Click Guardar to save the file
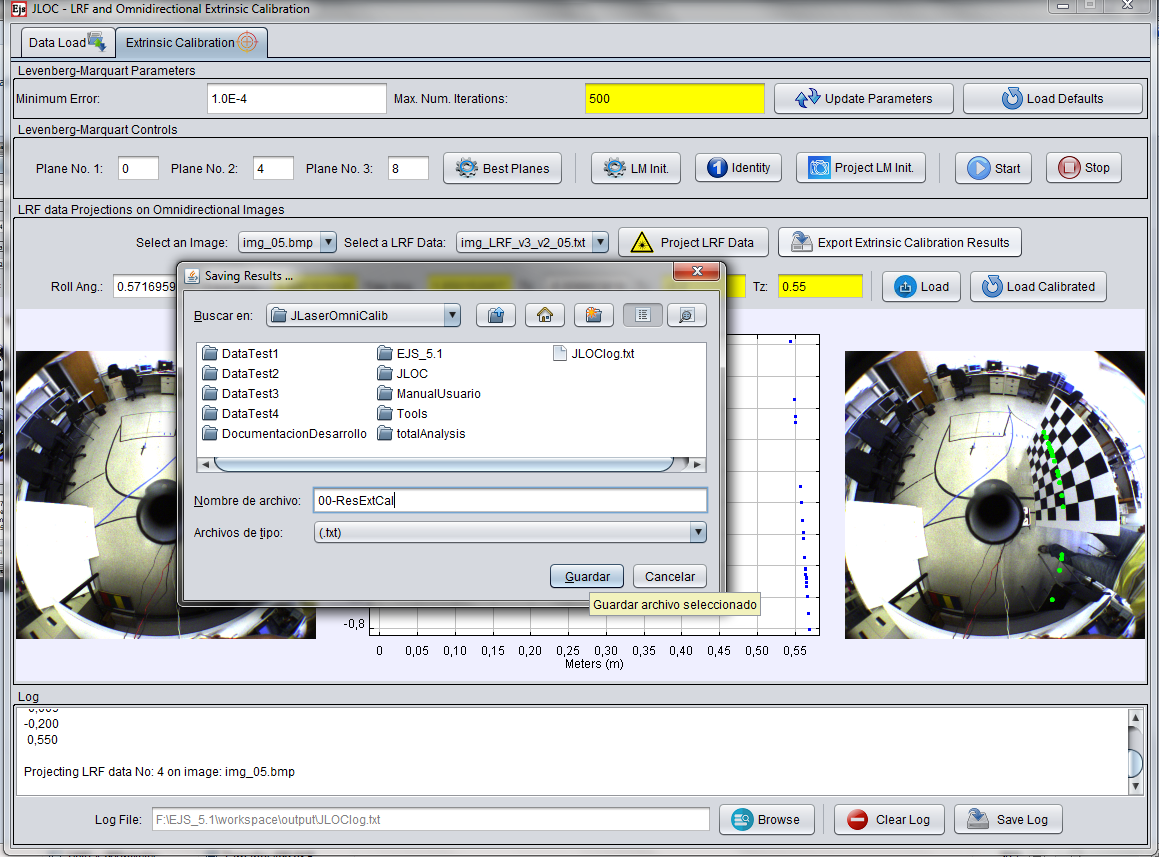The height and width of the screenshot is (857, 1159). tap(587, 577)
